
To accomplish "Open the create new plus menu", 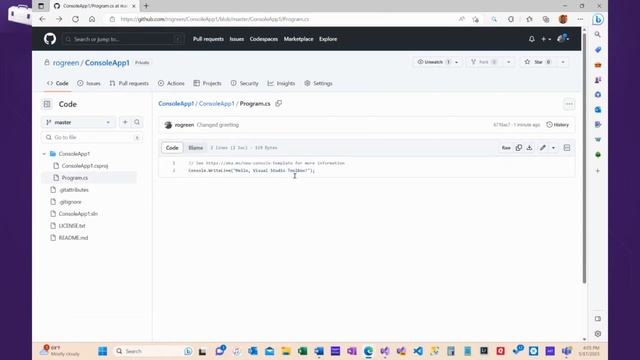I will (x=546, y=39).
